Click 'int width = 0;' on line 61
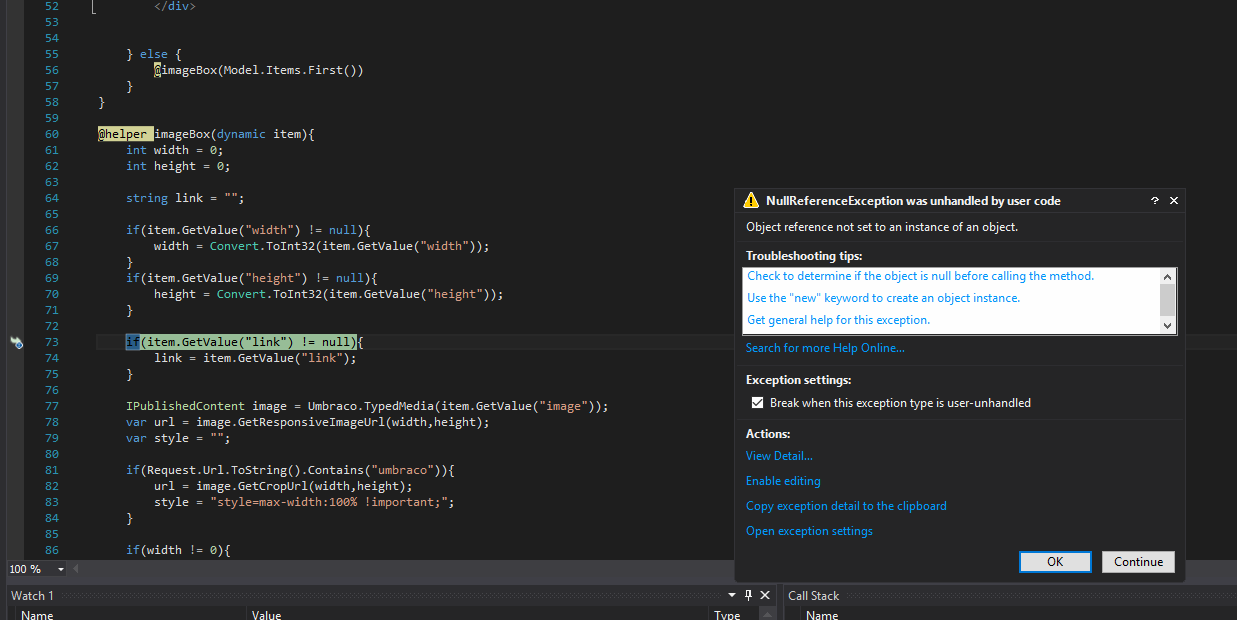The image size is (1237, 620). [x=175, y=150]
